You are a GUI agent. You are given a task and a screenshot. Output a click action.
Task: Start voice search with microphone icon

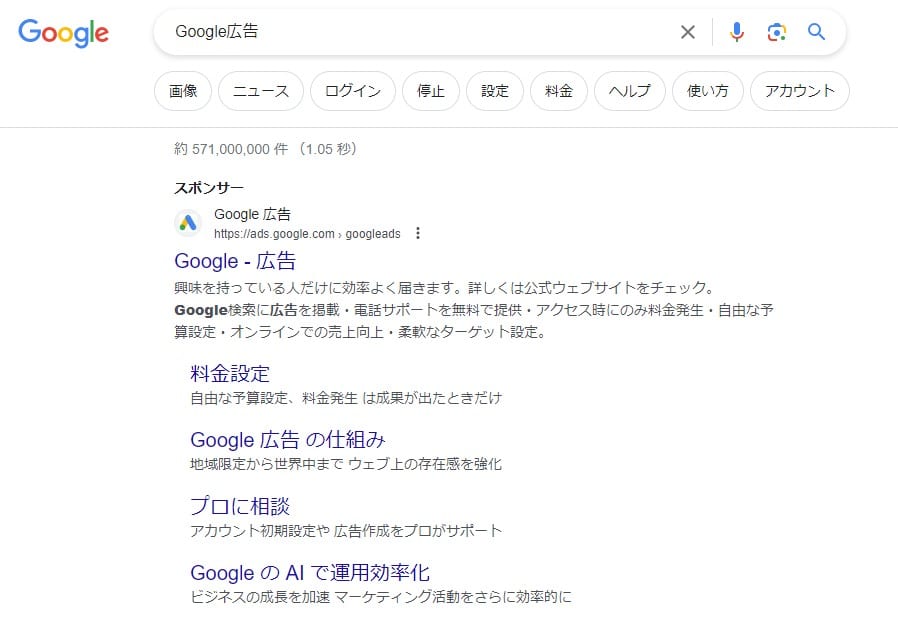tap(736, 32)
